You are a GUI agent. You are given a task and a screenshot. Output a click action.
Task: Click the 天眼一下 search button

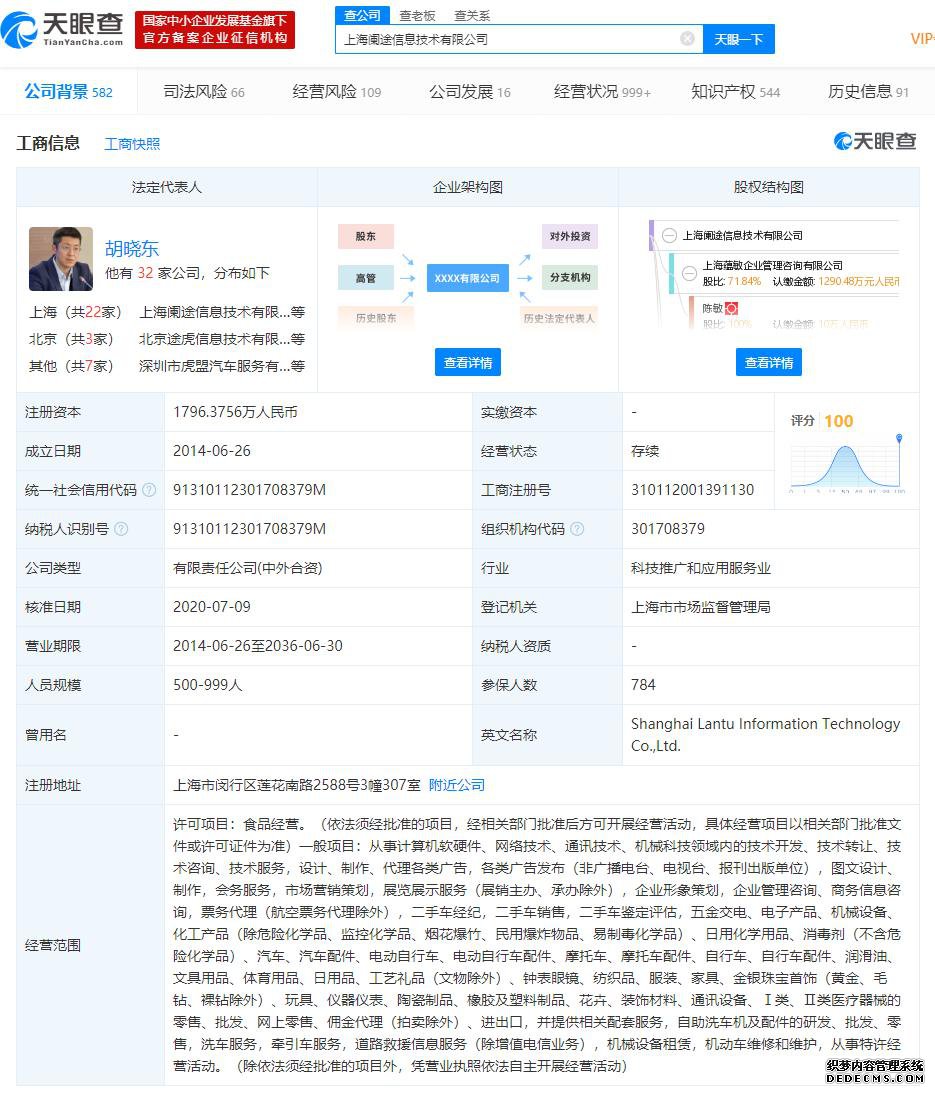738,39
